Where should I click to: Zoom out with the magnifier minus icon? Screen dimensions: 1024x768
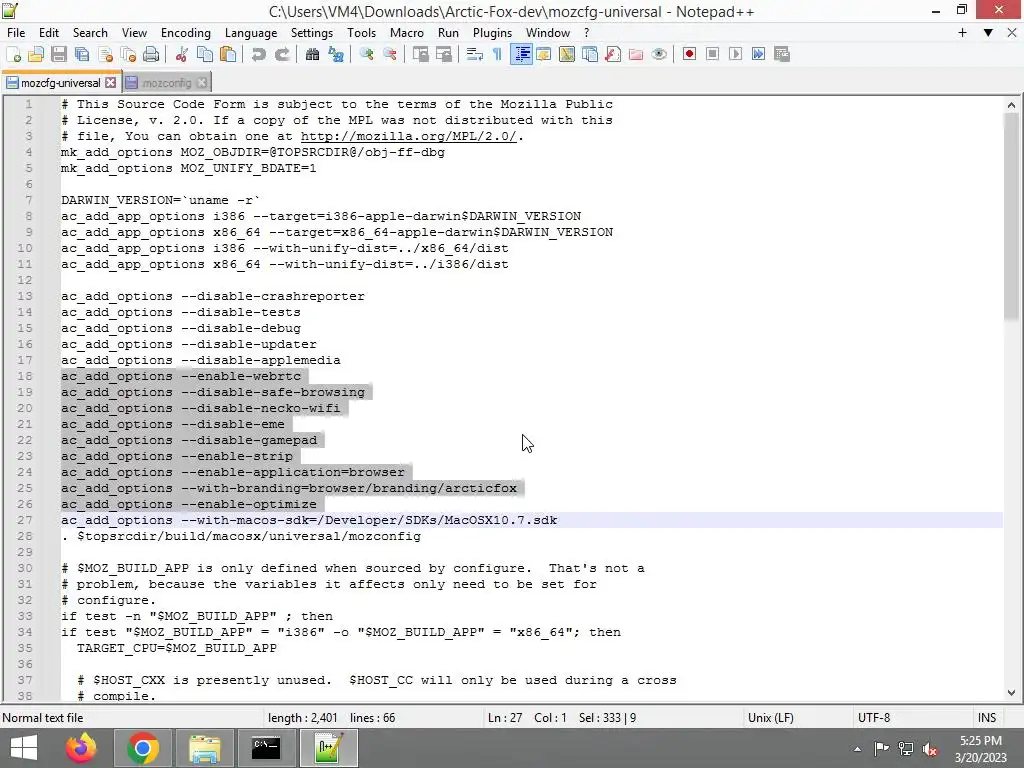(x=390, y=54)
